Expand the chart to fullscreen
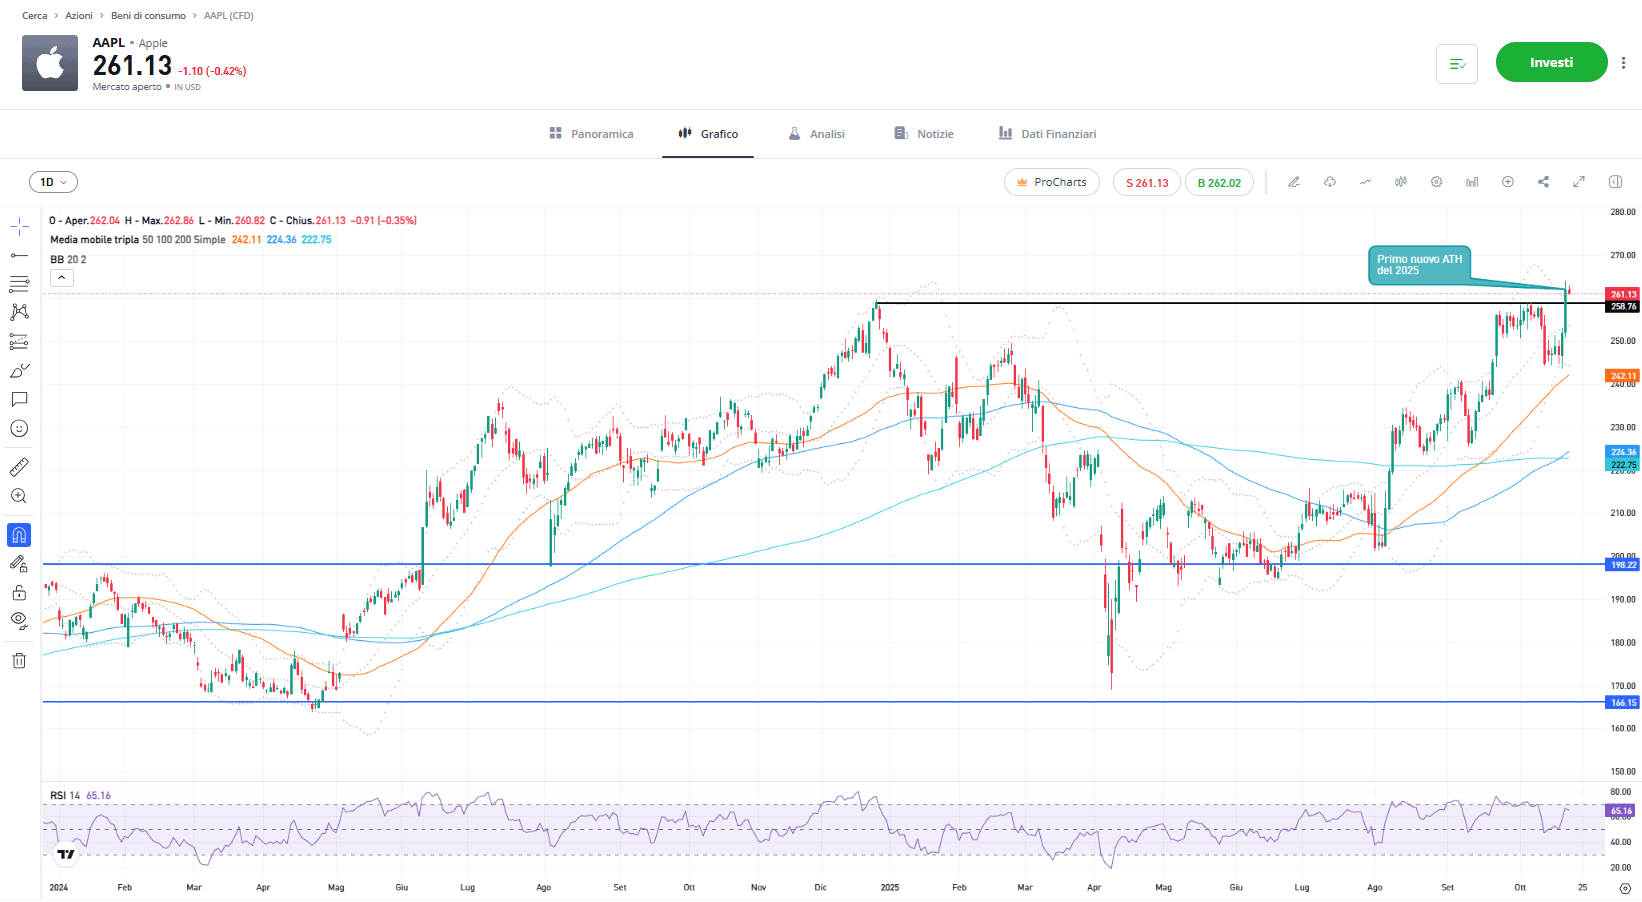 tap(1579, 182)
